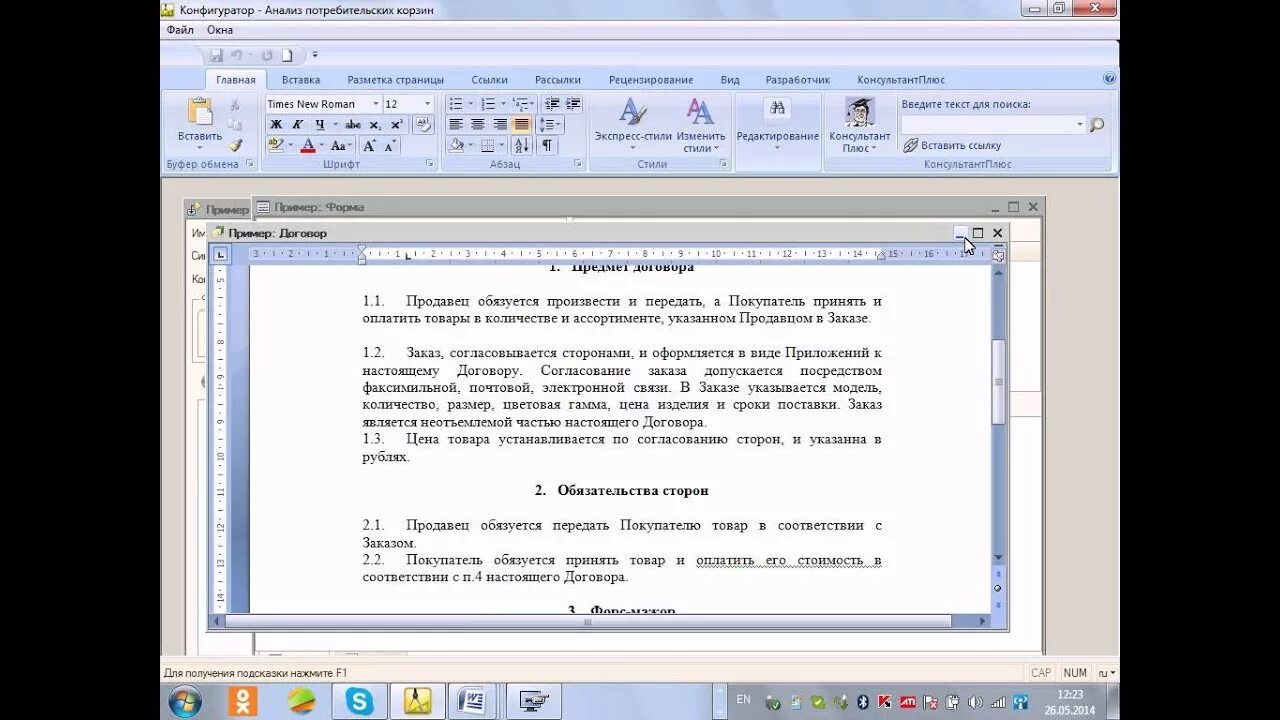
Task: Click the Copy icon in the clipboard group
Action: pos(235,125)
